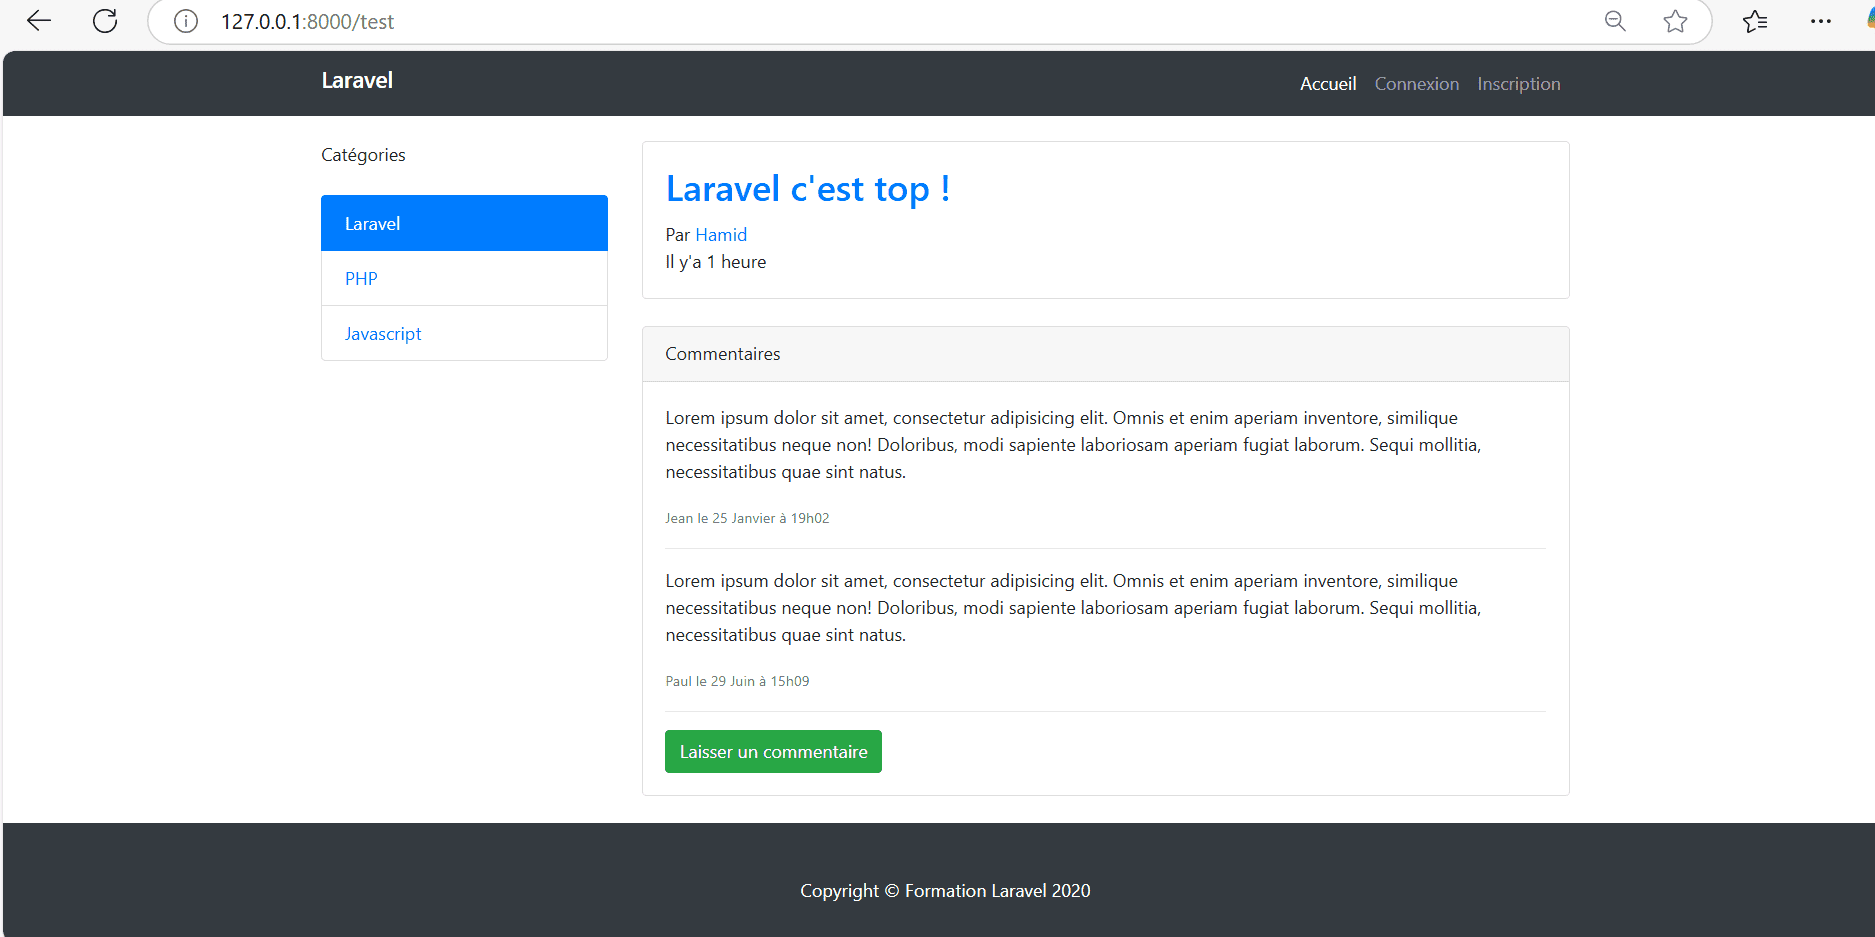Screen dimensions: 1875x937
Task: Select the Javascript category
Action: [x=464, y=333]
